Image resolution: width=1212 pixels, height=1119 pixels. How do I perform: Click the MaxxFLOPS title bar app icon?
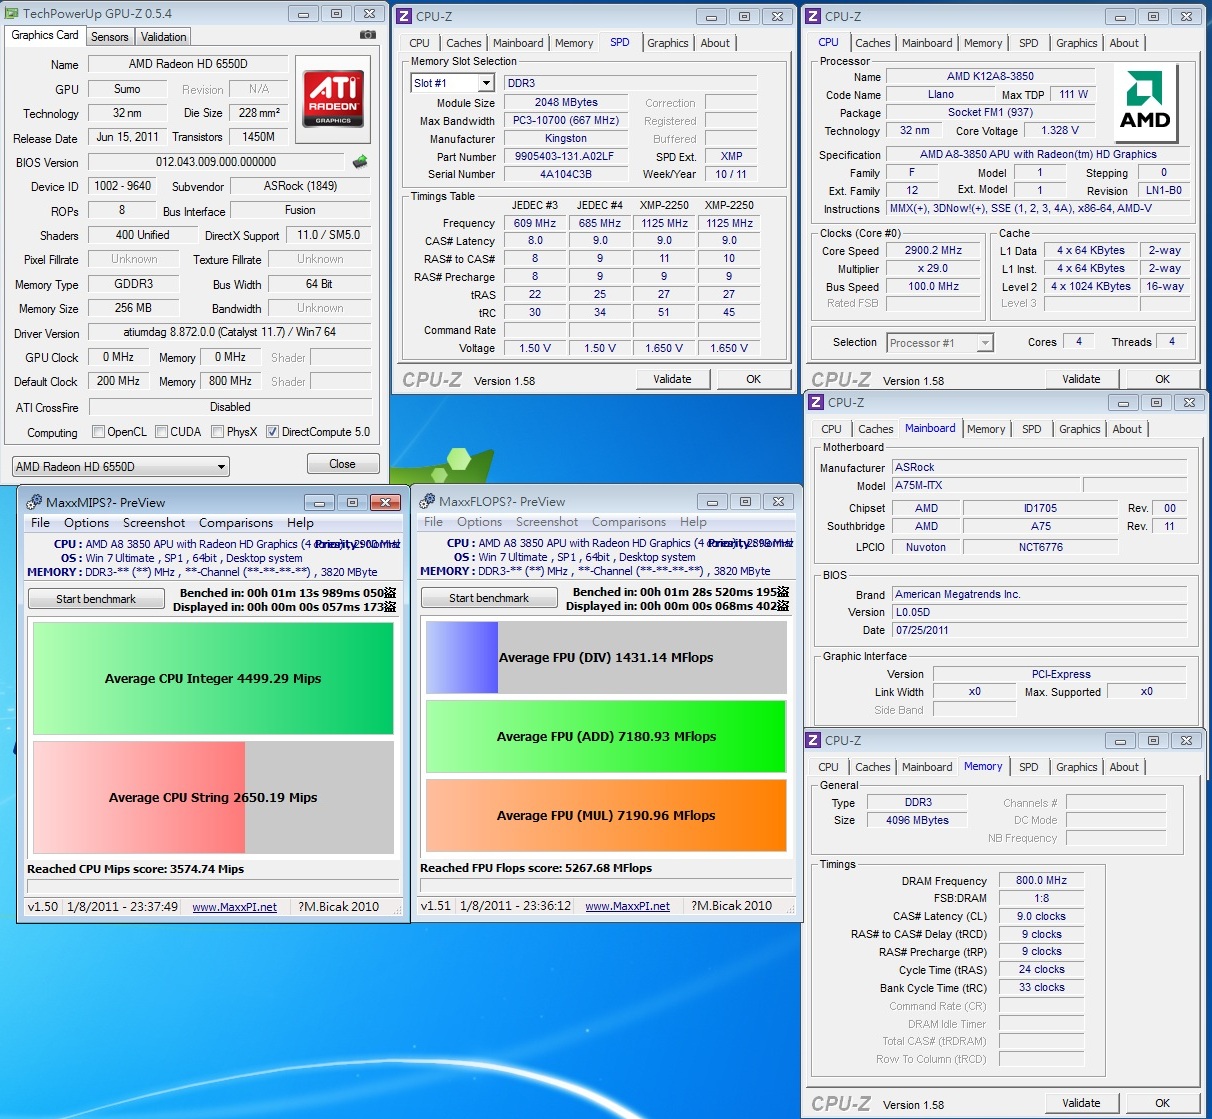coord(427,501)
